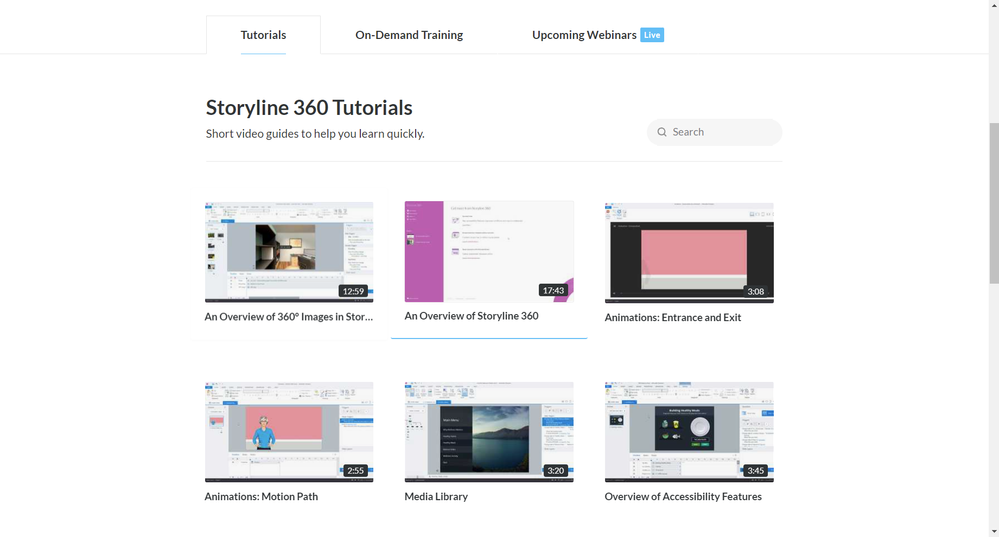Open the Tutorials tab
Screen dimensions: 999x537
tap(263, 35)
